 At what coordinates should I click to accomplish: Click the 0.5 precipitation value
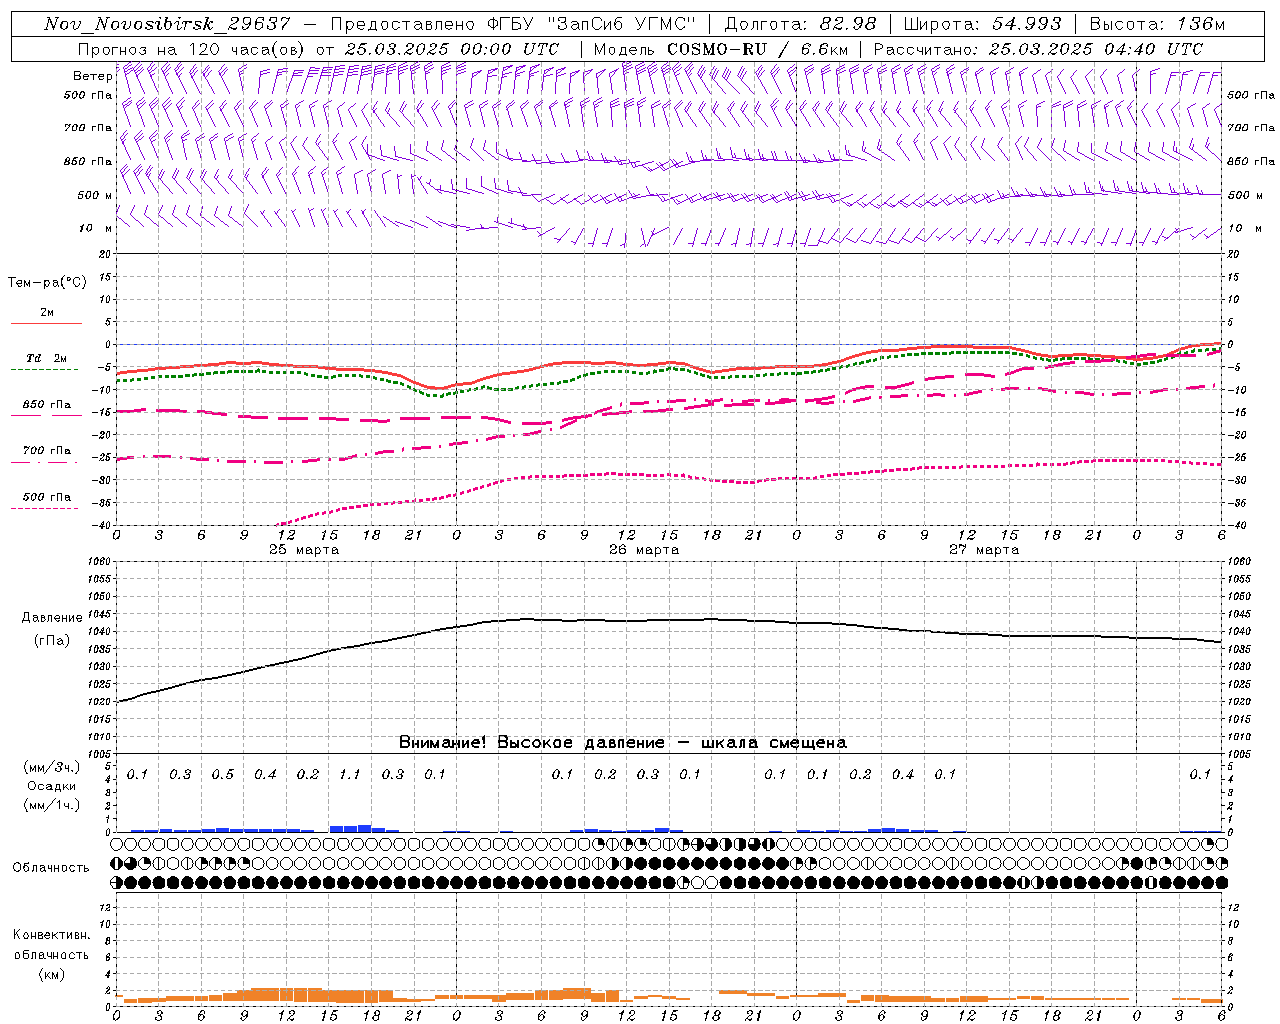tap(222, 775)
